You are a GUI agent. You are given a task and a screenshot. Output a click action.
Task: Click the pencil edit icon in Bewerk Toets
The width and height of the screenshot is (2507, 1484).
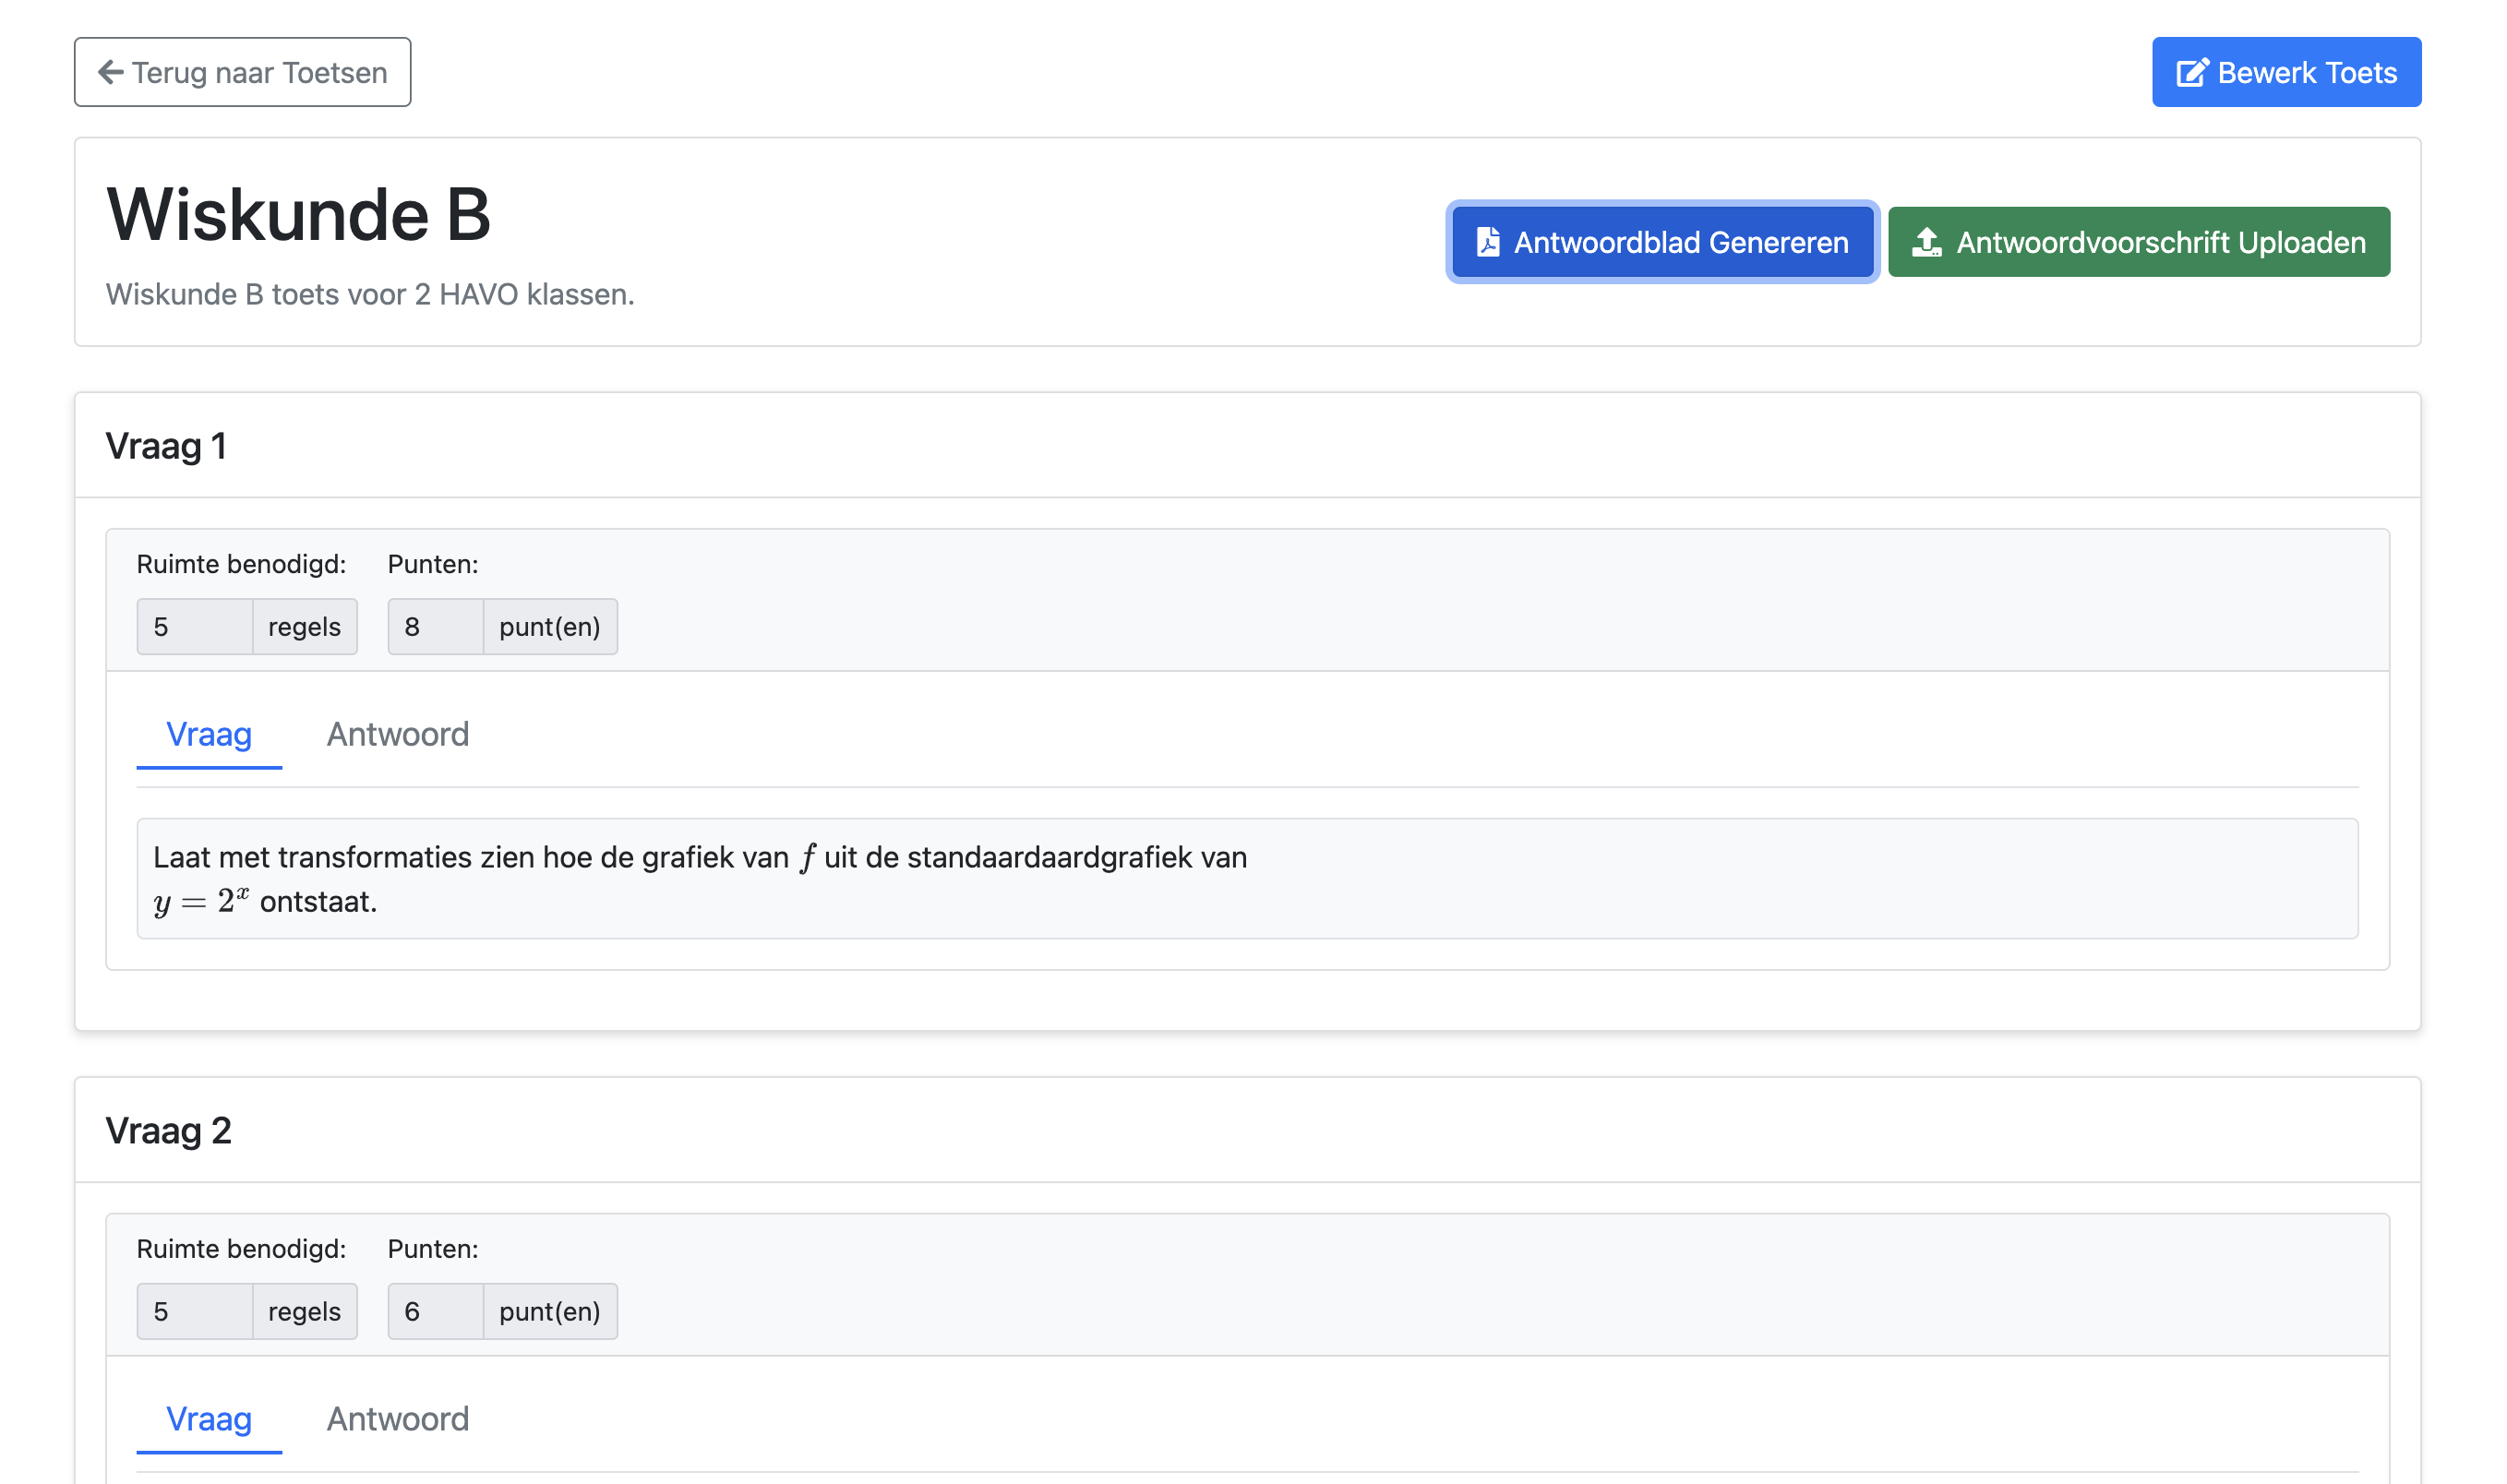coord(2192,72)
